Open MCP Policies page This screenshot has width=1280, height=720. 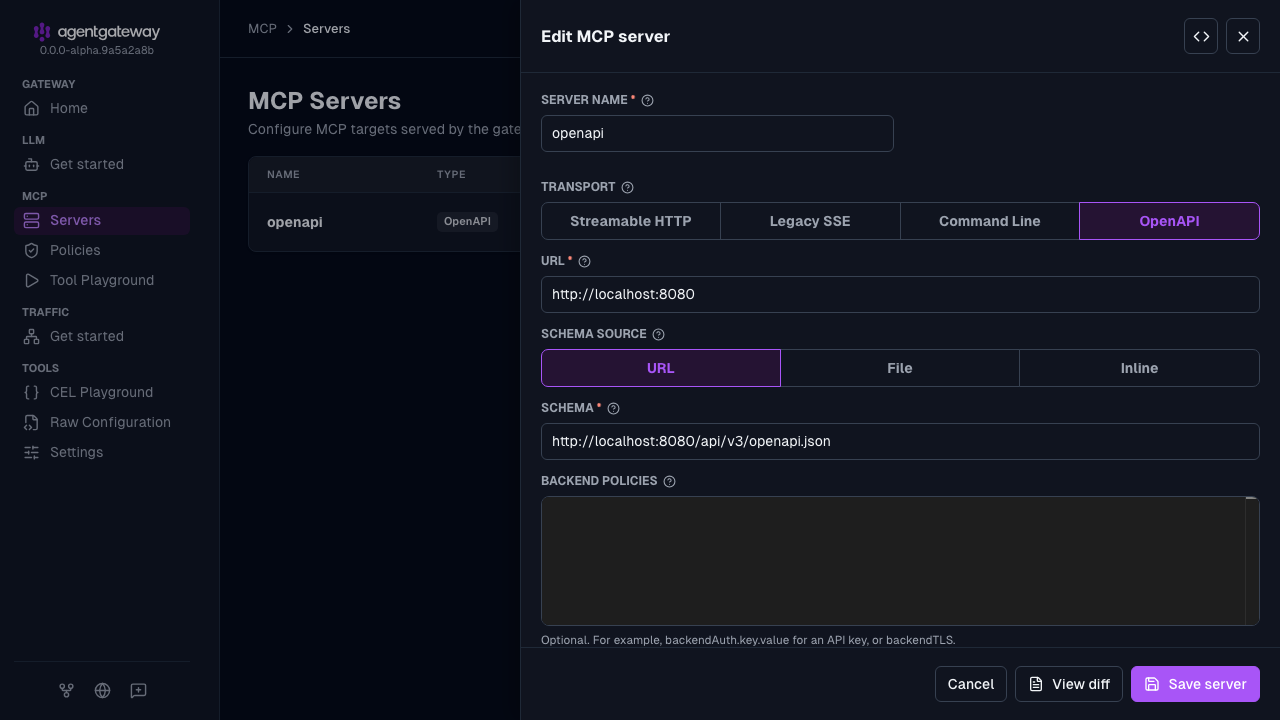pyautogui.click(x=102, y=250)
